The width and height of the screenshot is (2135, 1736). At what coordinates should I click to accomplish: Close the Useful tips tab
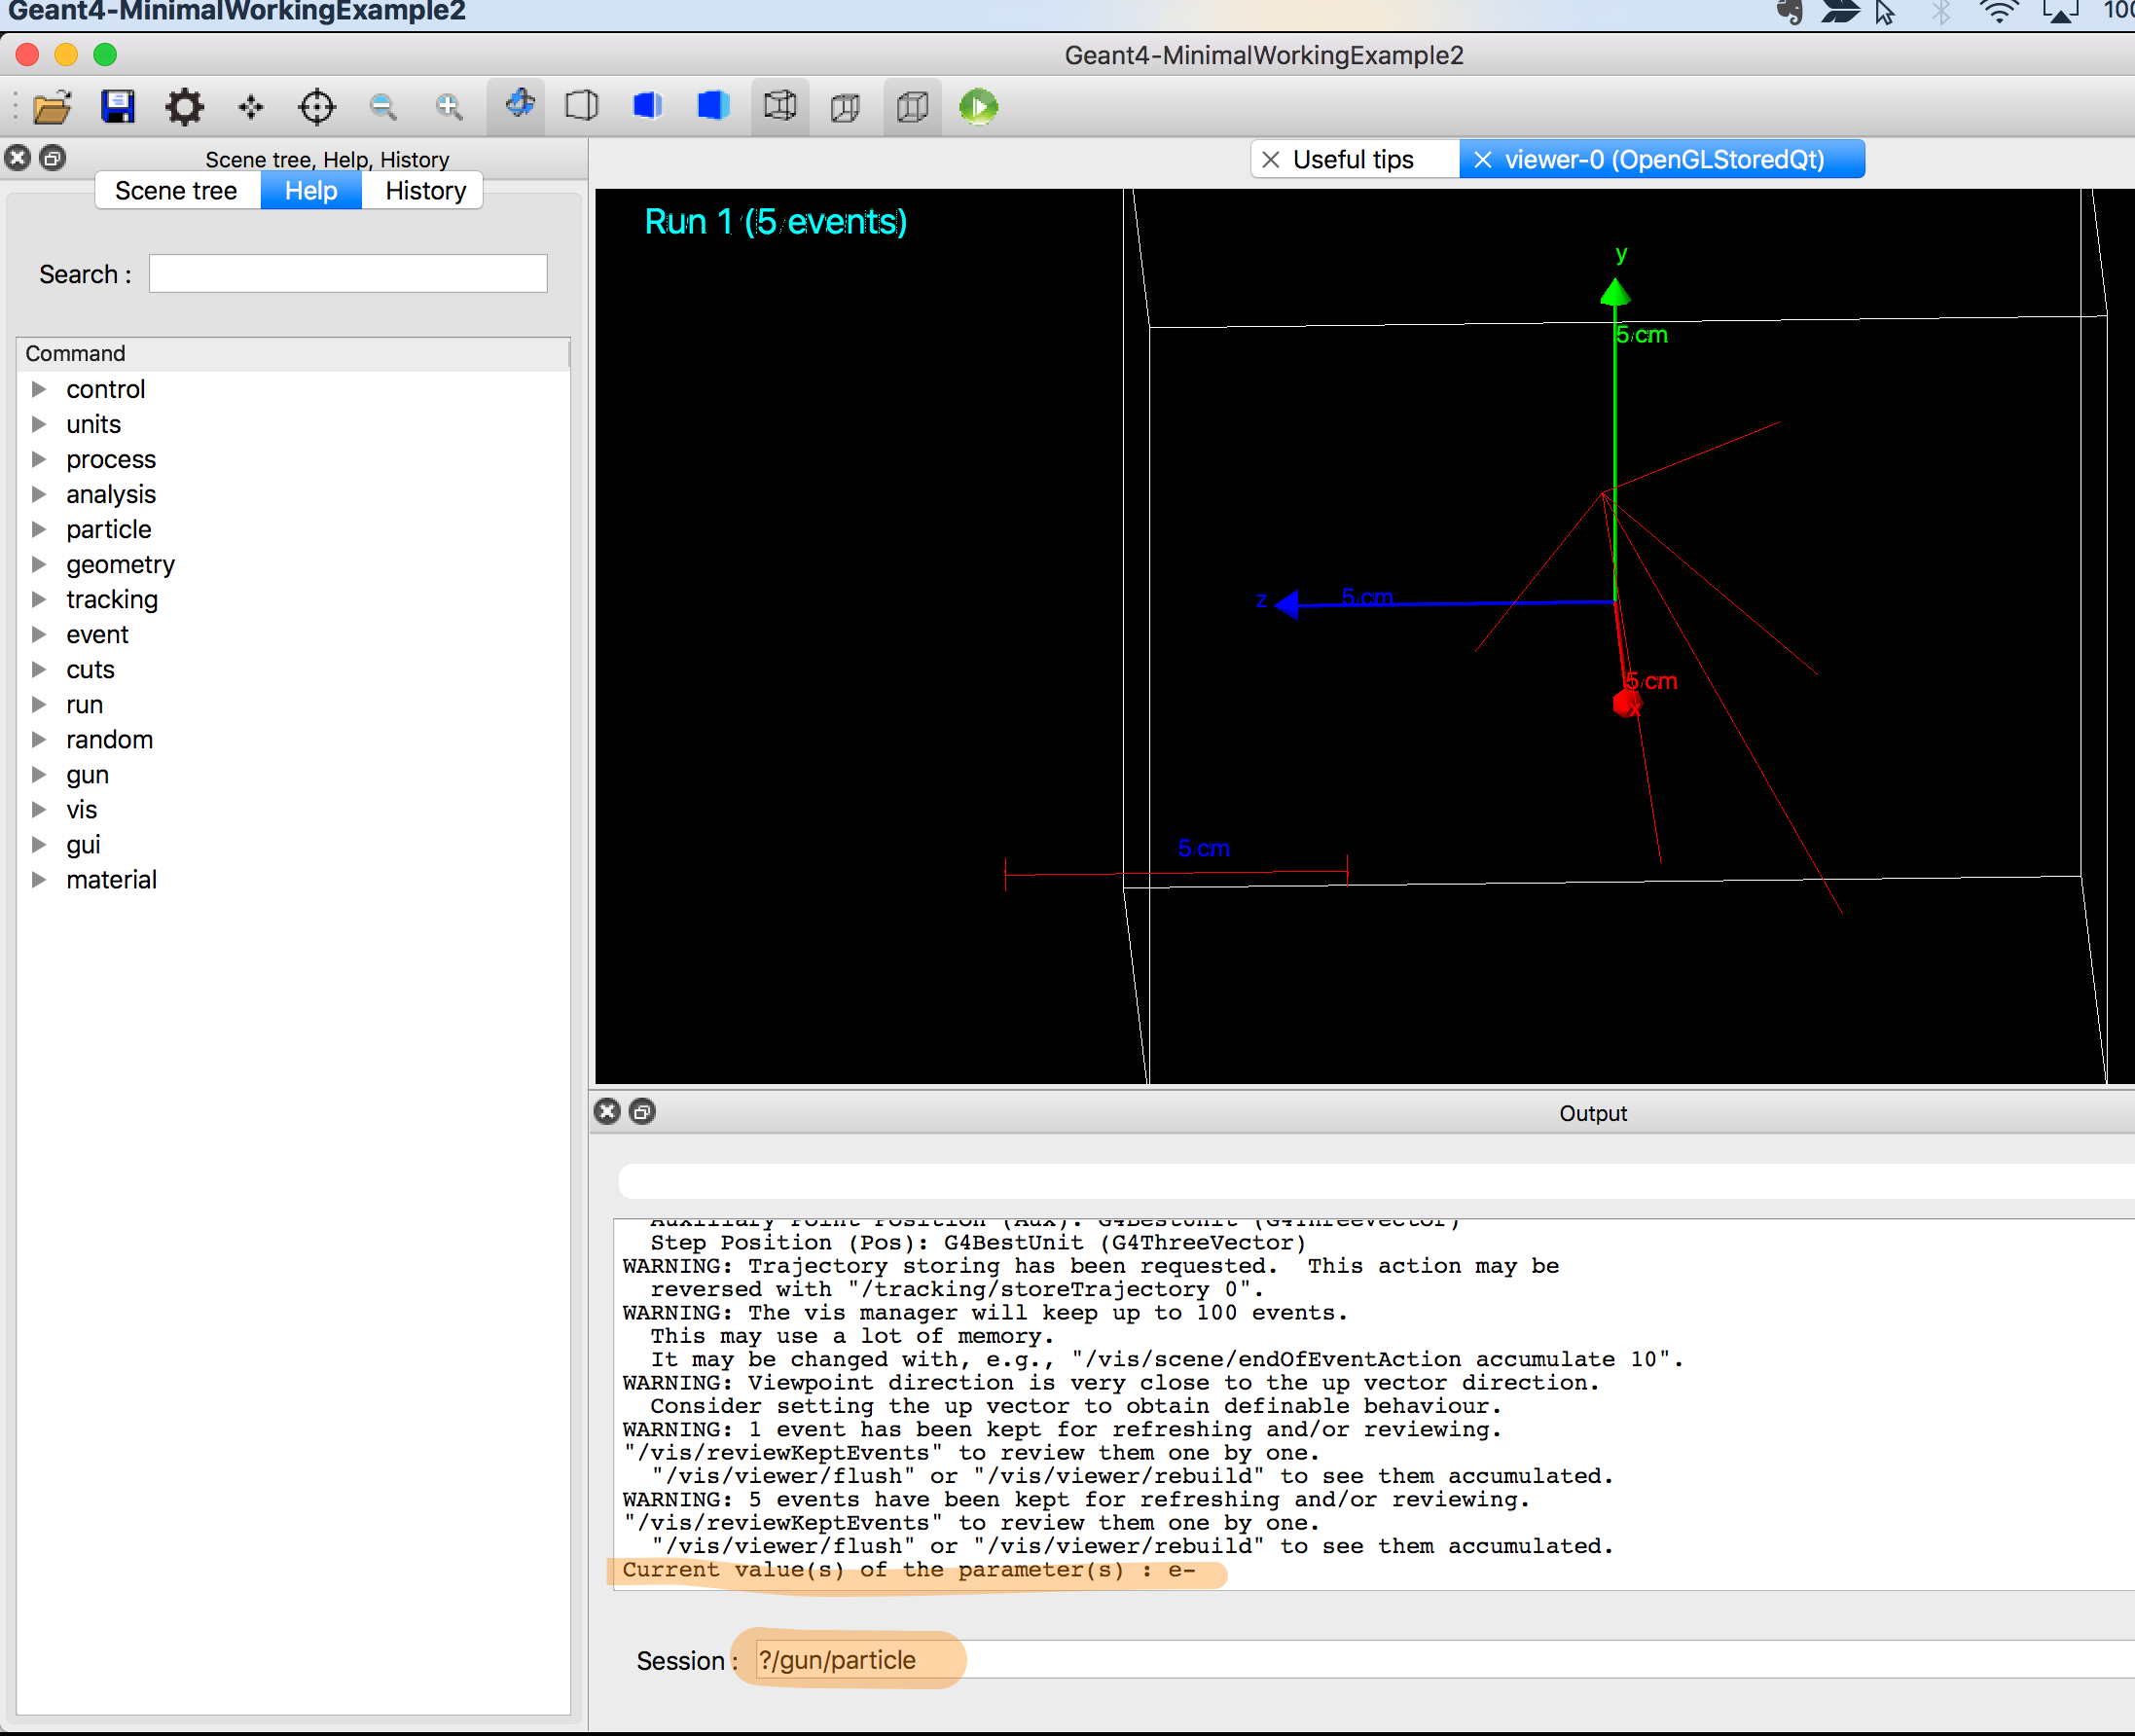click(x=1270, y=159)
